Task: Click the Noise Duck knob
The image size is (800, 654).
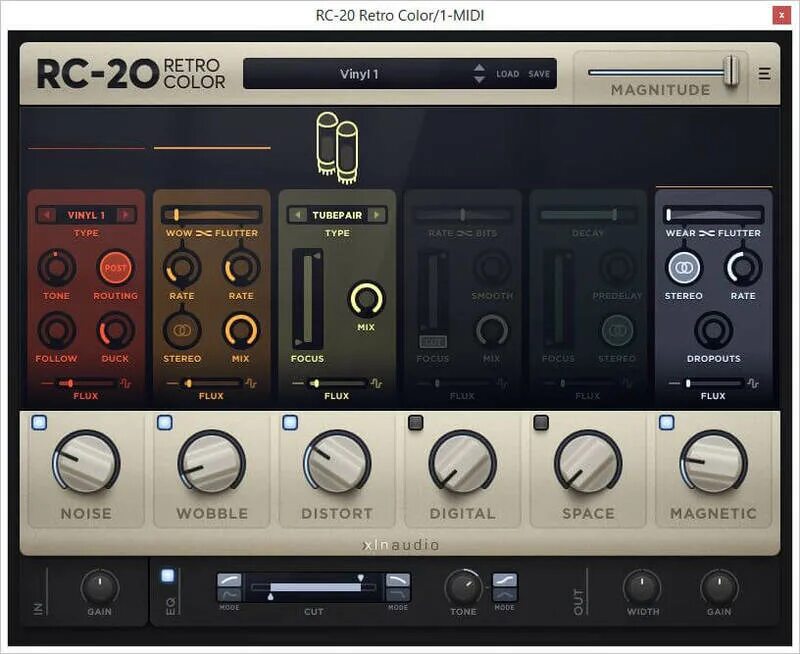Action: click(115, 331)
